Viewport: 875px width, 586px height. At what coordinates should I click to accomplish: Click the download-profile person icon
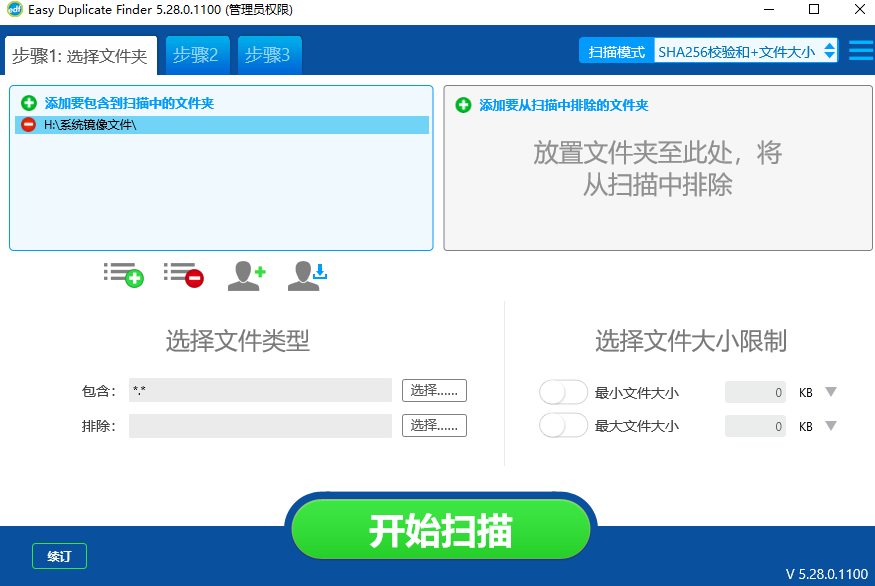point(305,276)
